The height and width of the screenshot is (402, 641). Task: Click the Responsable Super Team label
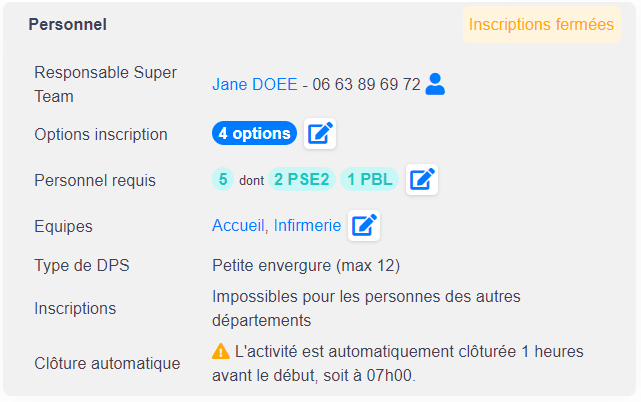[x=105, y=85]
